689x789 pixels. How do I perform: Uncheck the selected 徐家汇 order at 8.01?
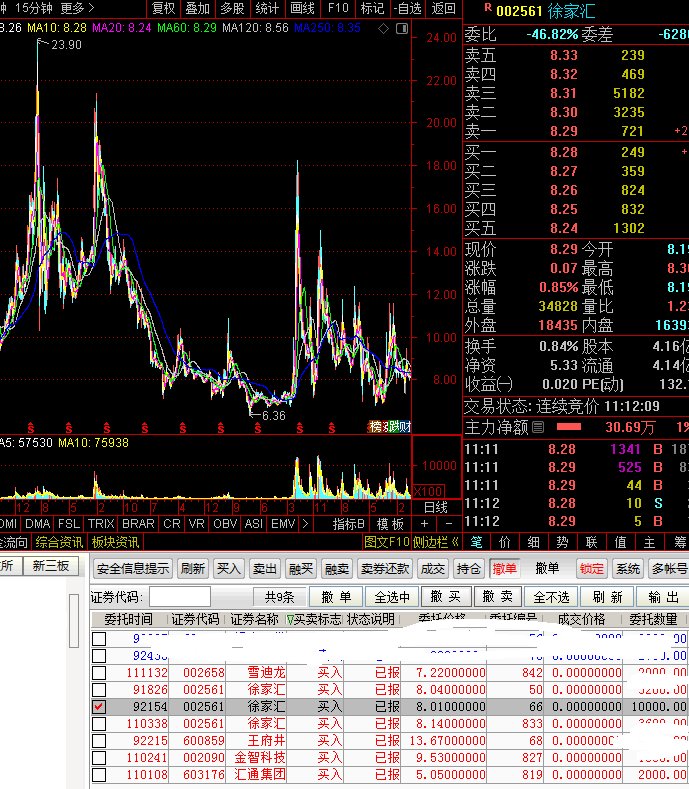click(x=99, y=707)
